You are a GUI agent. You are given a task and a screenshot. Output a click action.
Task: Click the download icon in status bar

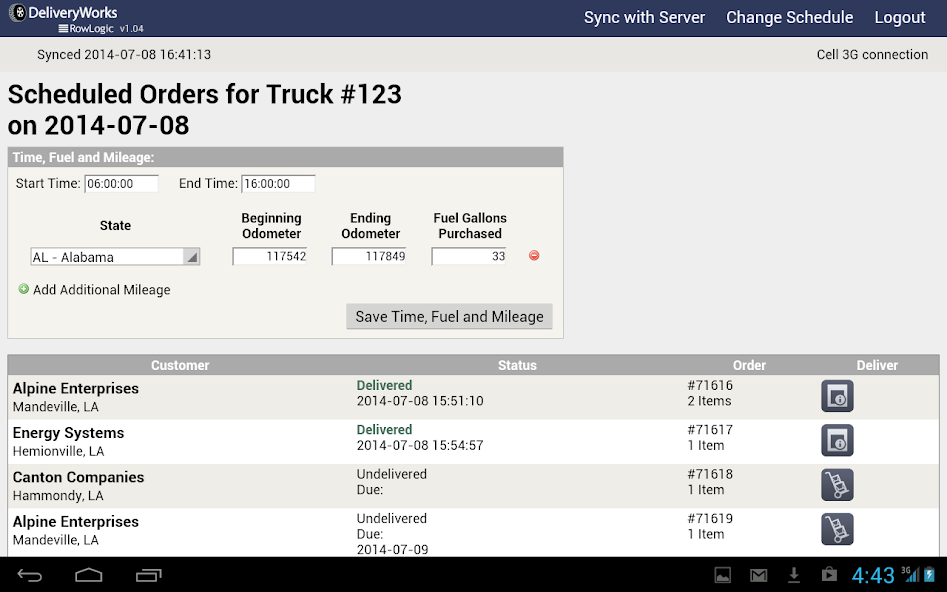(x=793, y=575)
